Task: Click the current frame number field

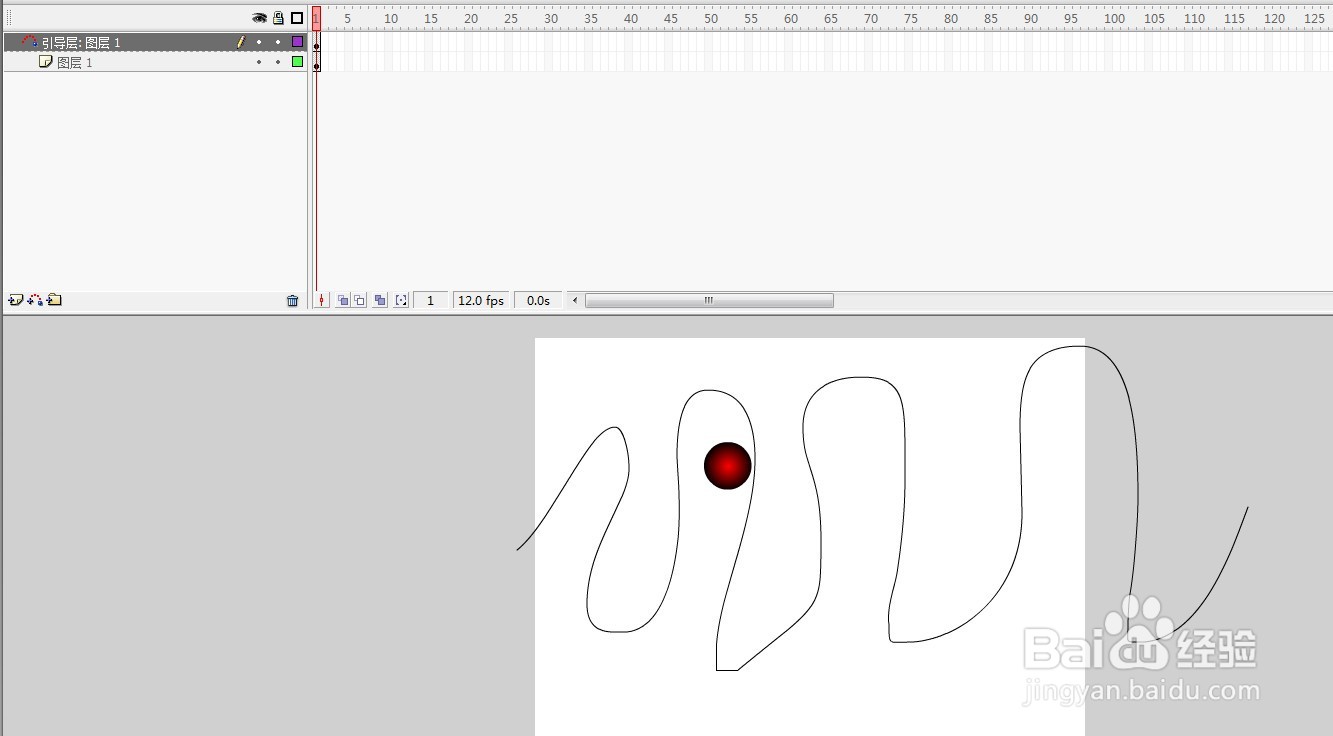Action: [x=431, y=300]
